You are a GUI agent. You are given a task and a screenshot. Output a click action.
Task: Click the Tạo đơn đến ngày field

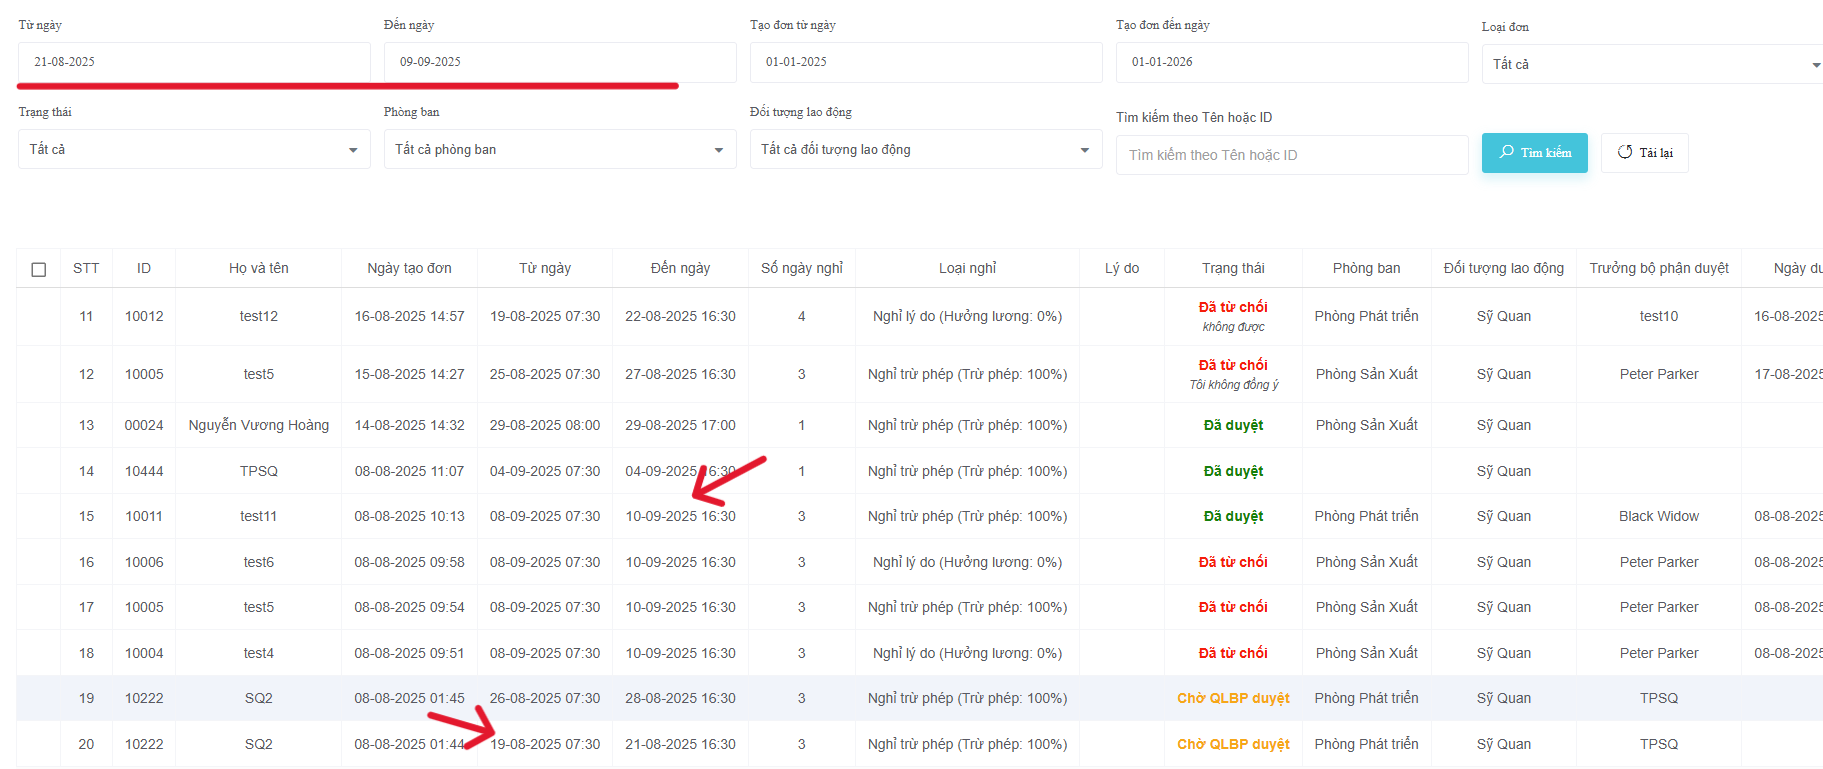coord(1291,62)
